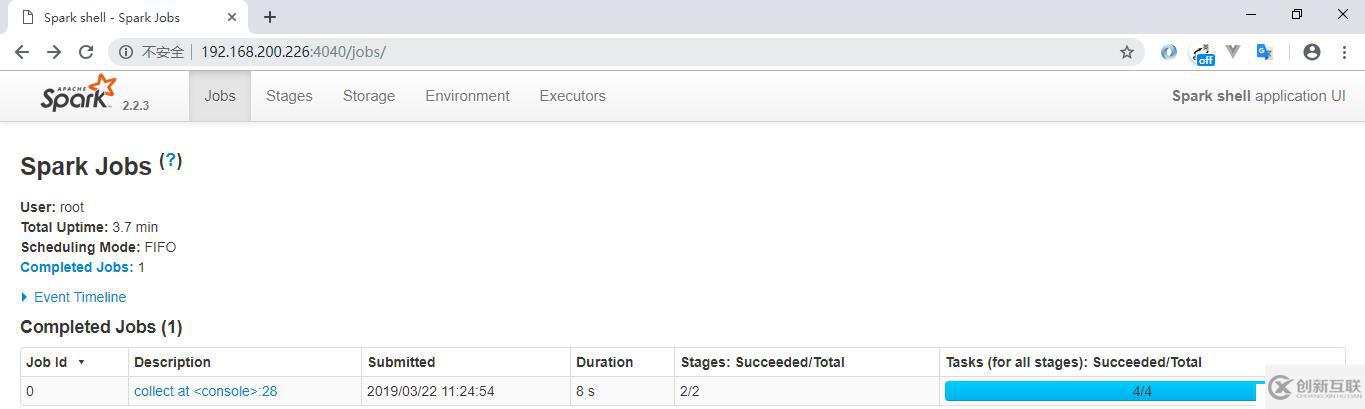Image resolution: width=1365 pixels, height=409 pixels.
Task: Go back to the previous page
Action: (x=22, y=52)
